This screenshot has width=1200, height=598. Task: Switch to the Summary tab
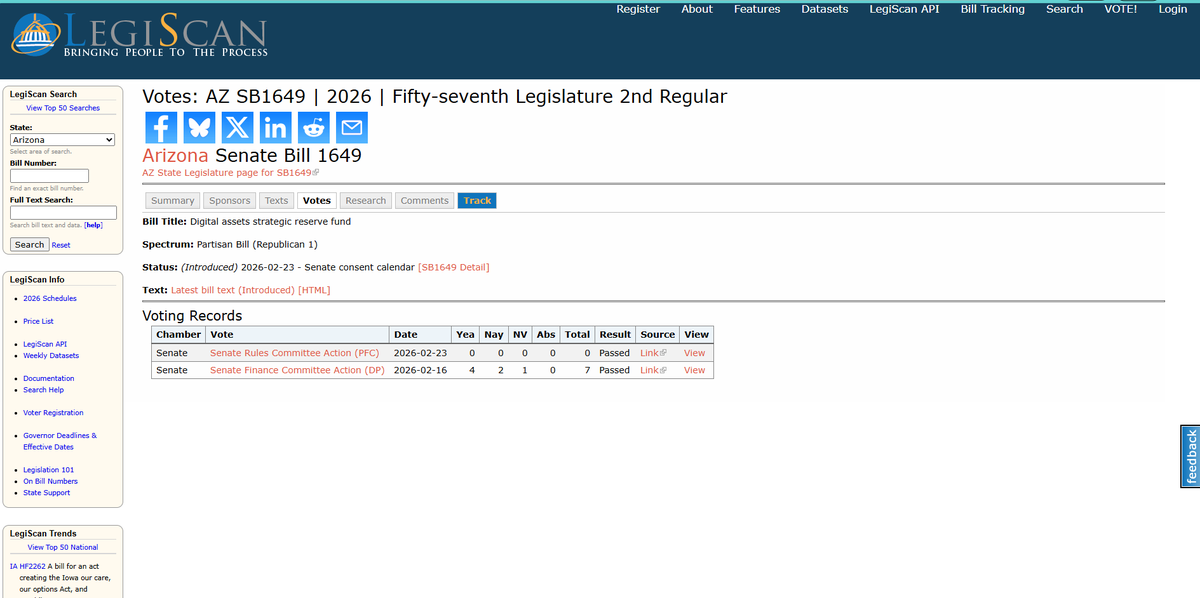(173, 201)
